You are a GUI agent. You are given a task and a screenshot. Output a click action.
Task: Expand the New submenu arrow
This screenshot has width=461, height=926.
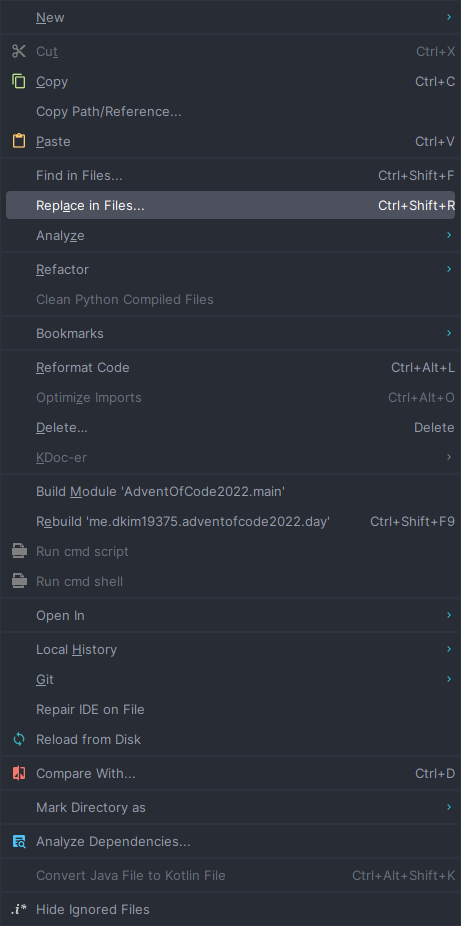pyautogui.click(x=449, y=18)
